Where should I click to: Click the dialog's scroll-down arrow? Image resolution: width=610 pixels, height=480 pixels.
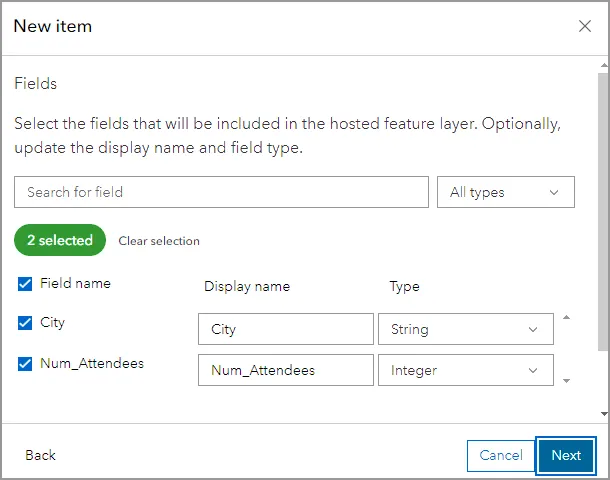[x=602, y=413]
